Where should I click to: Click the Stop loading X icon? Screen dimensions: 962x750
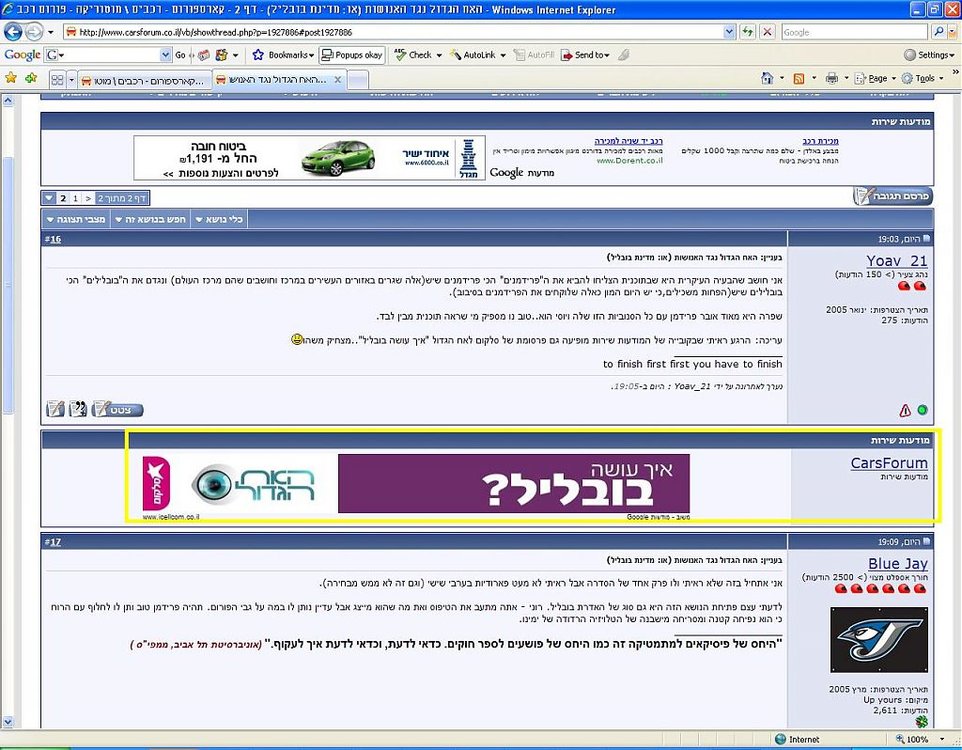[x=767, y=32]
